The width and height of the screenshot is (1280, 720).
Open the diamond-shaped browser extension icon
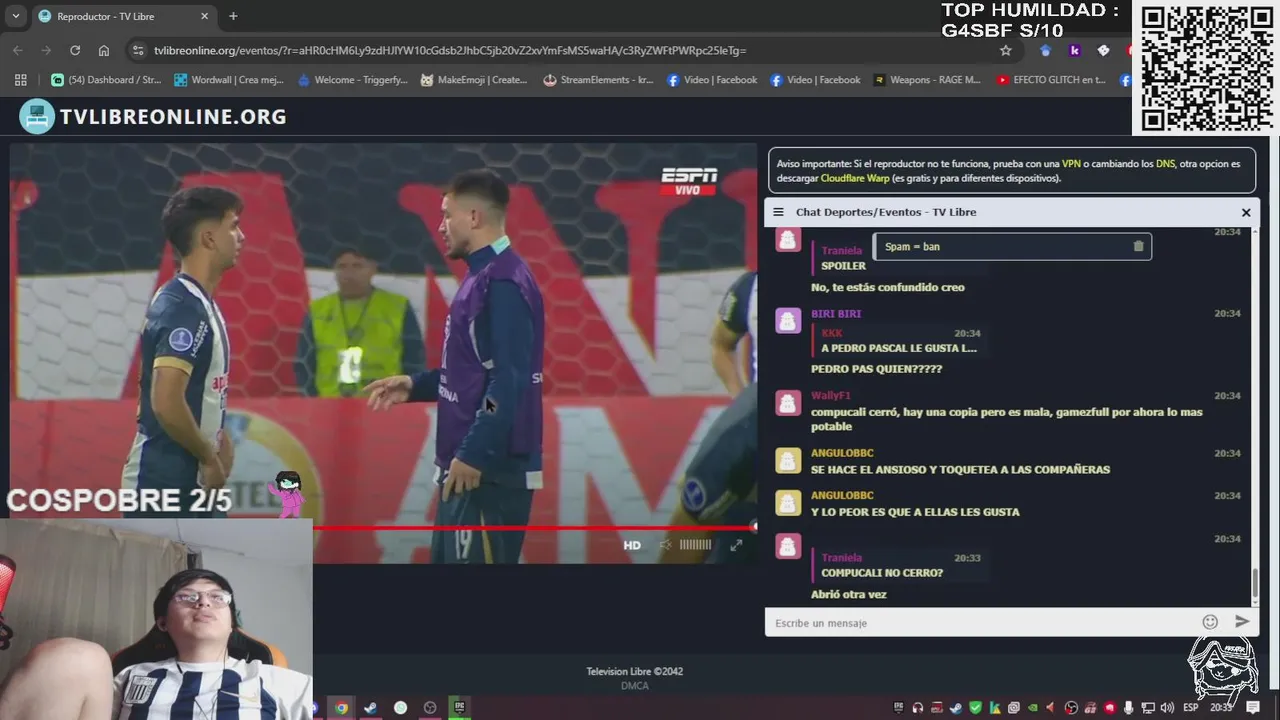[x=1104, y=50]
